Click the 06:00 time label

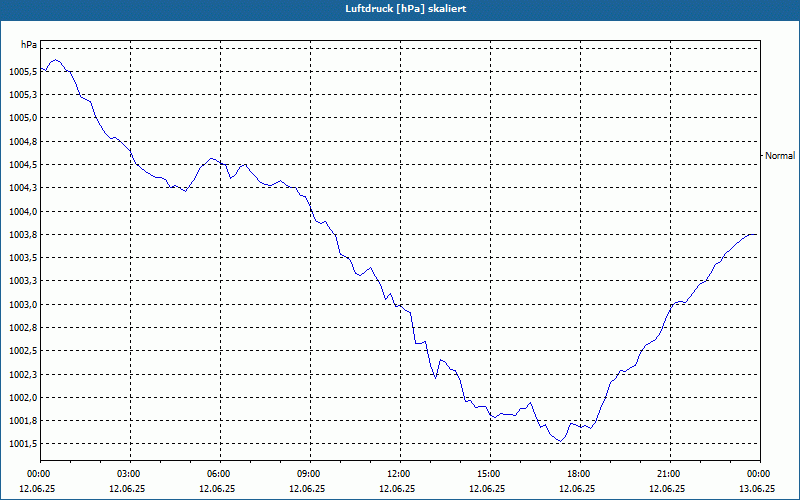(217, 474)
